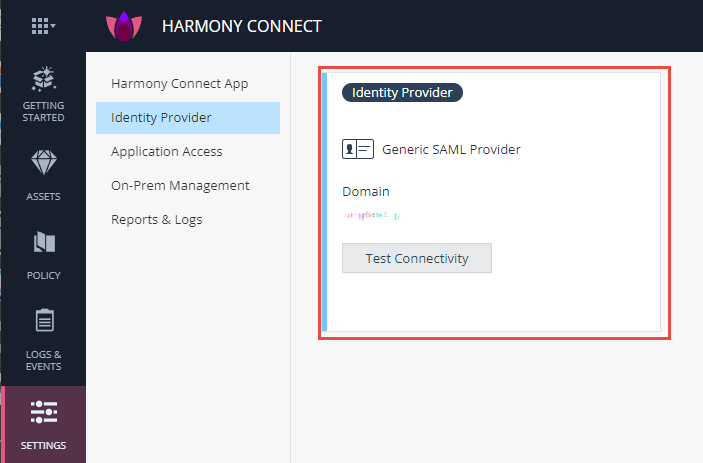Click the Domain field label
The image size is (703, 463).
[366, 191]
